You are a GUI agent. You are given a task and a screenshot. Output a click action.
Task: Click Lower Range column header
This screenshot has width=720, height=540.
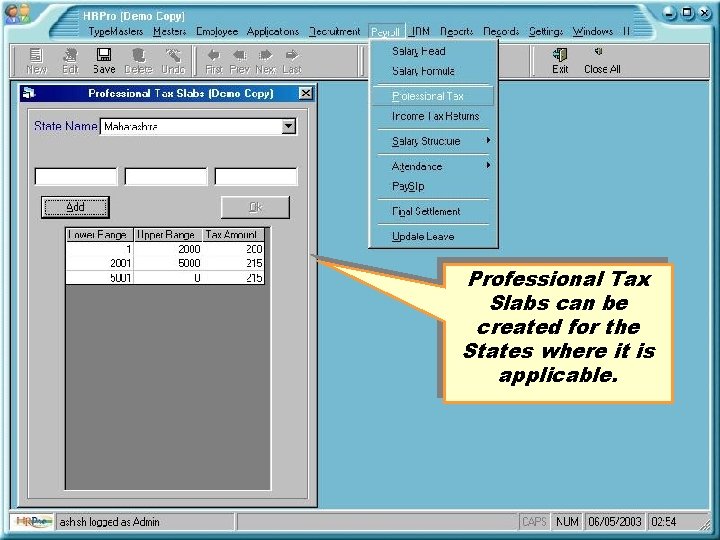[x=100, y=235]
